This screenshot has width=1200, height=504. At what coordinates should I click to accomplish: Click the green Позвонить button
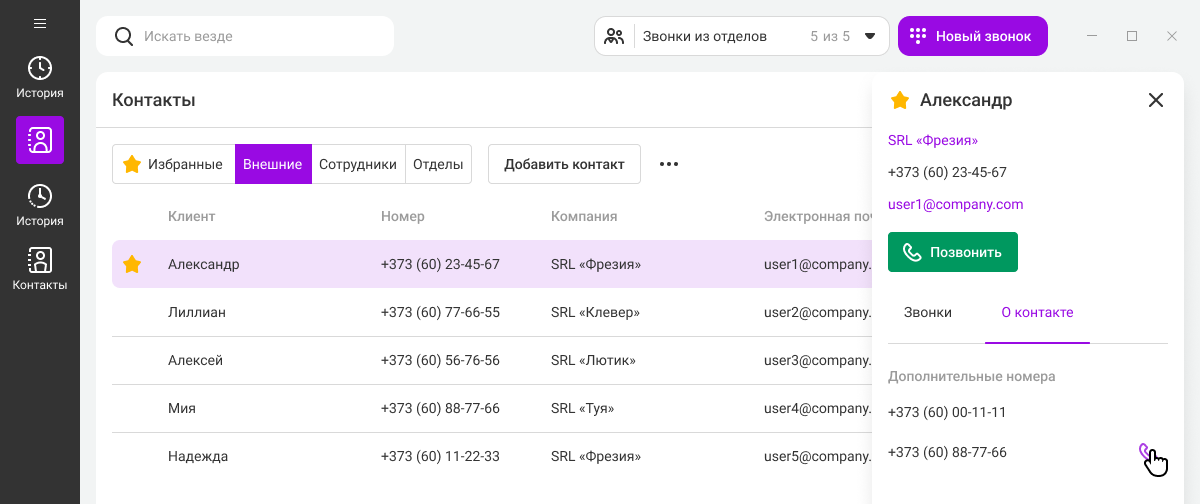click(x=952, y=252)
